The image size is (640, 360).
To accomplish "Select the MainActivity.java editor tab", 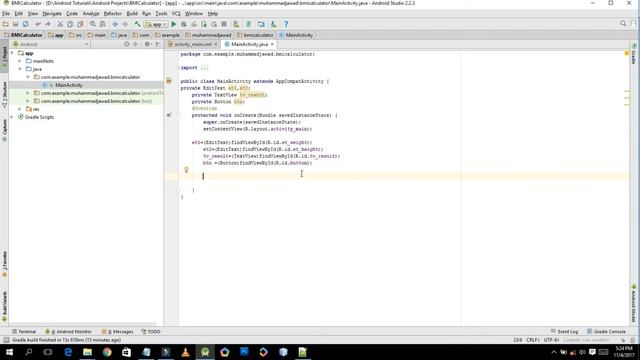I will 249,44.
